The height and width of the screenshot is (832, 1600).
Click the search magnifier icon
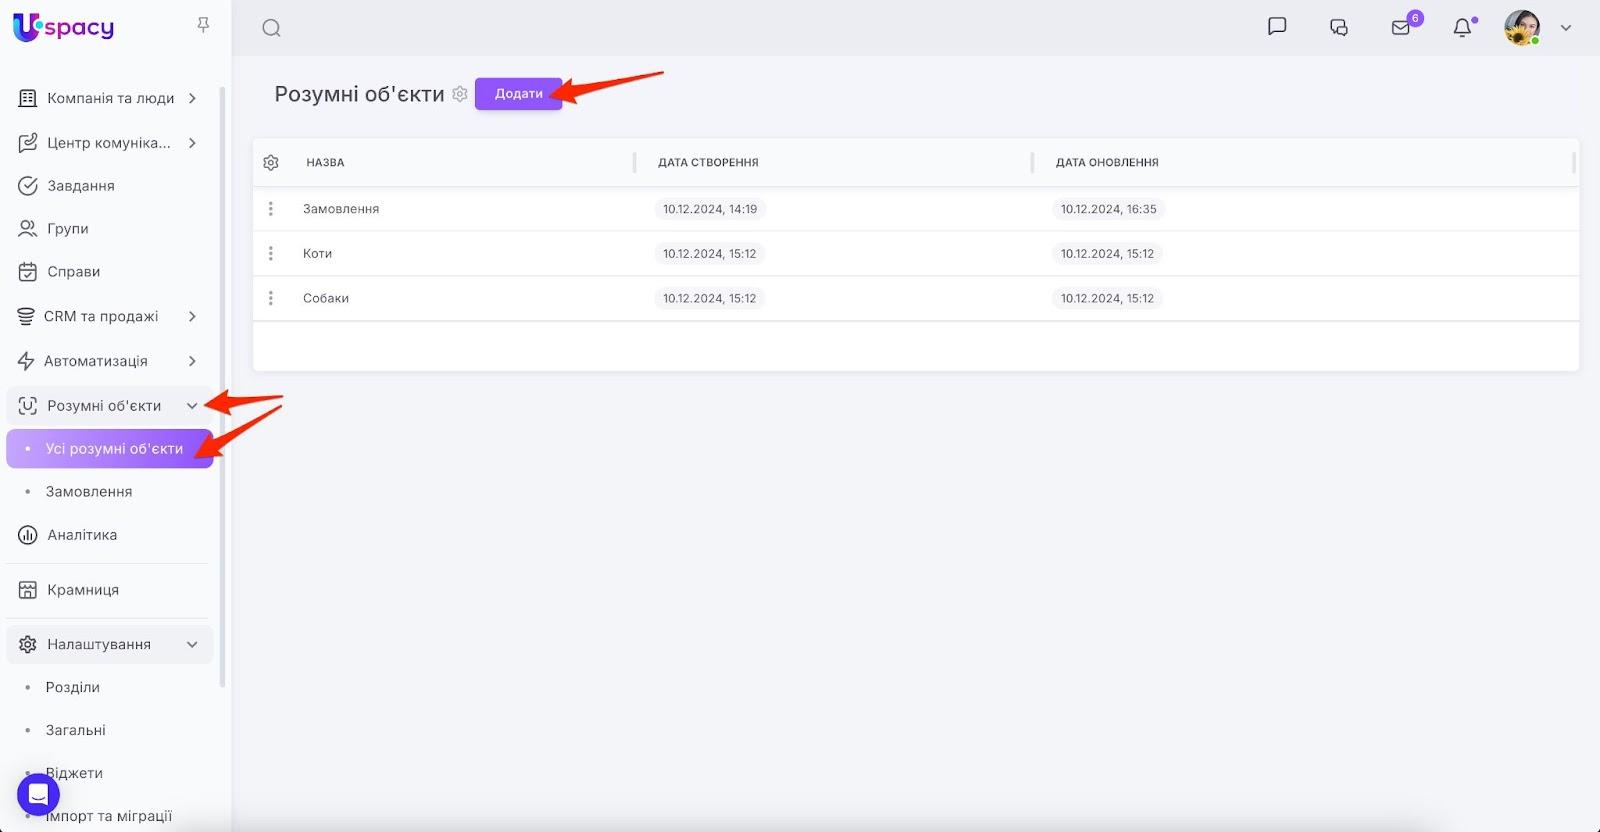(x=271, y=28)
